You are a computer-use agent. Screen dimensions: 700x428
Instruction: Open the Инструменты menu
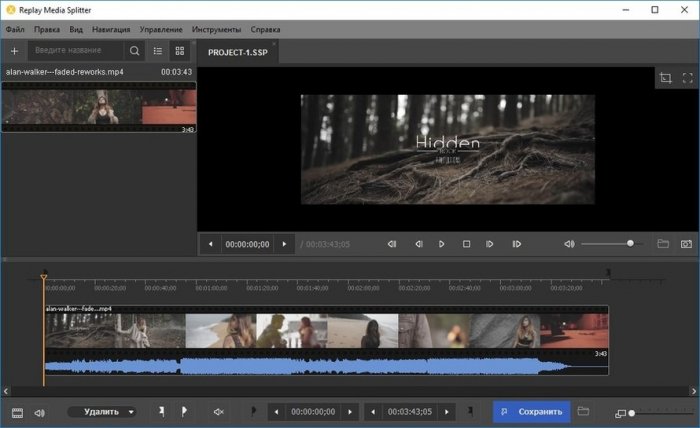pyautogui.click(x=217, y=29)
